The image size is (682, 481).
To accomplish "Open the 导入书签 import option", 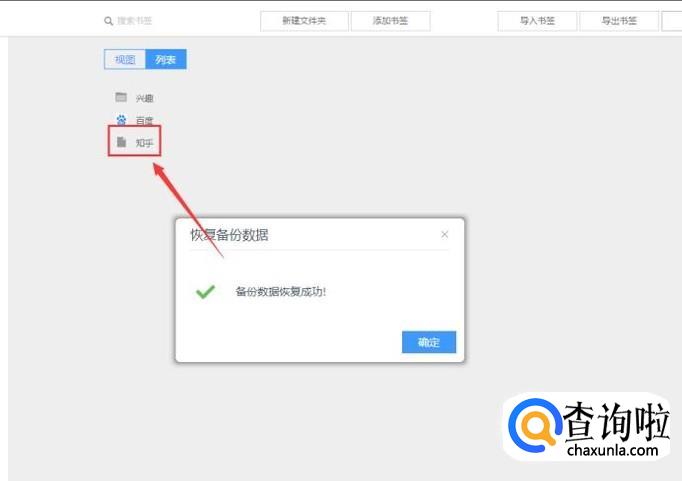I will (x=537, y=21).
